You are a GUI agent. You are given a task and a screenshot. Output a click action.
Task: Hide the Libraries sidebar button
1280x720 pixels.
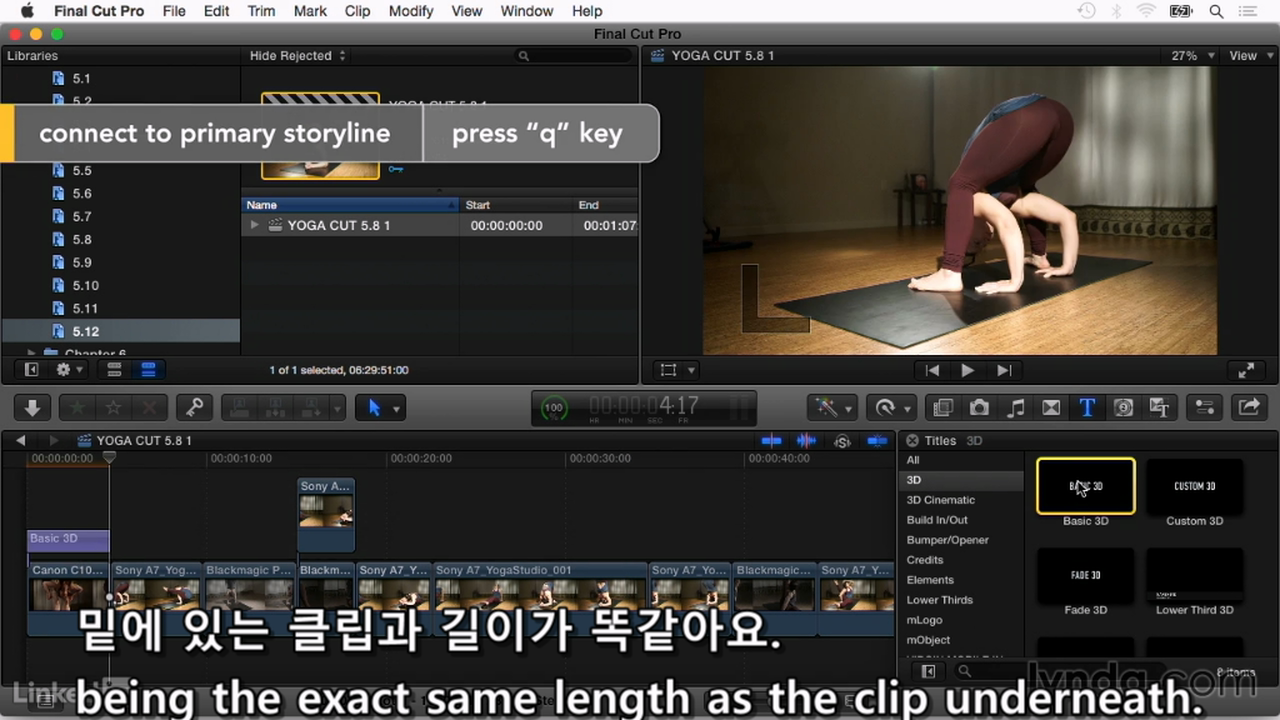coord(31,370)
